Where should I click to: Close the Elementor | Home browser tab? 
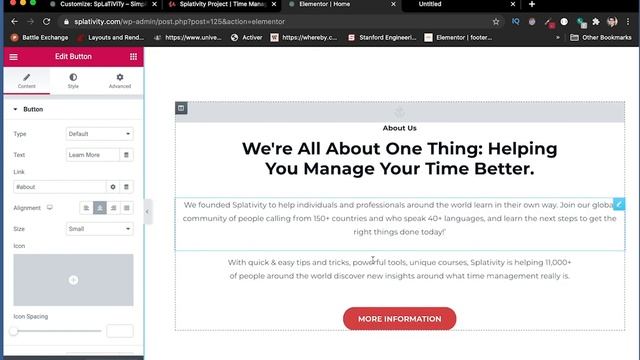click(393, 4)
